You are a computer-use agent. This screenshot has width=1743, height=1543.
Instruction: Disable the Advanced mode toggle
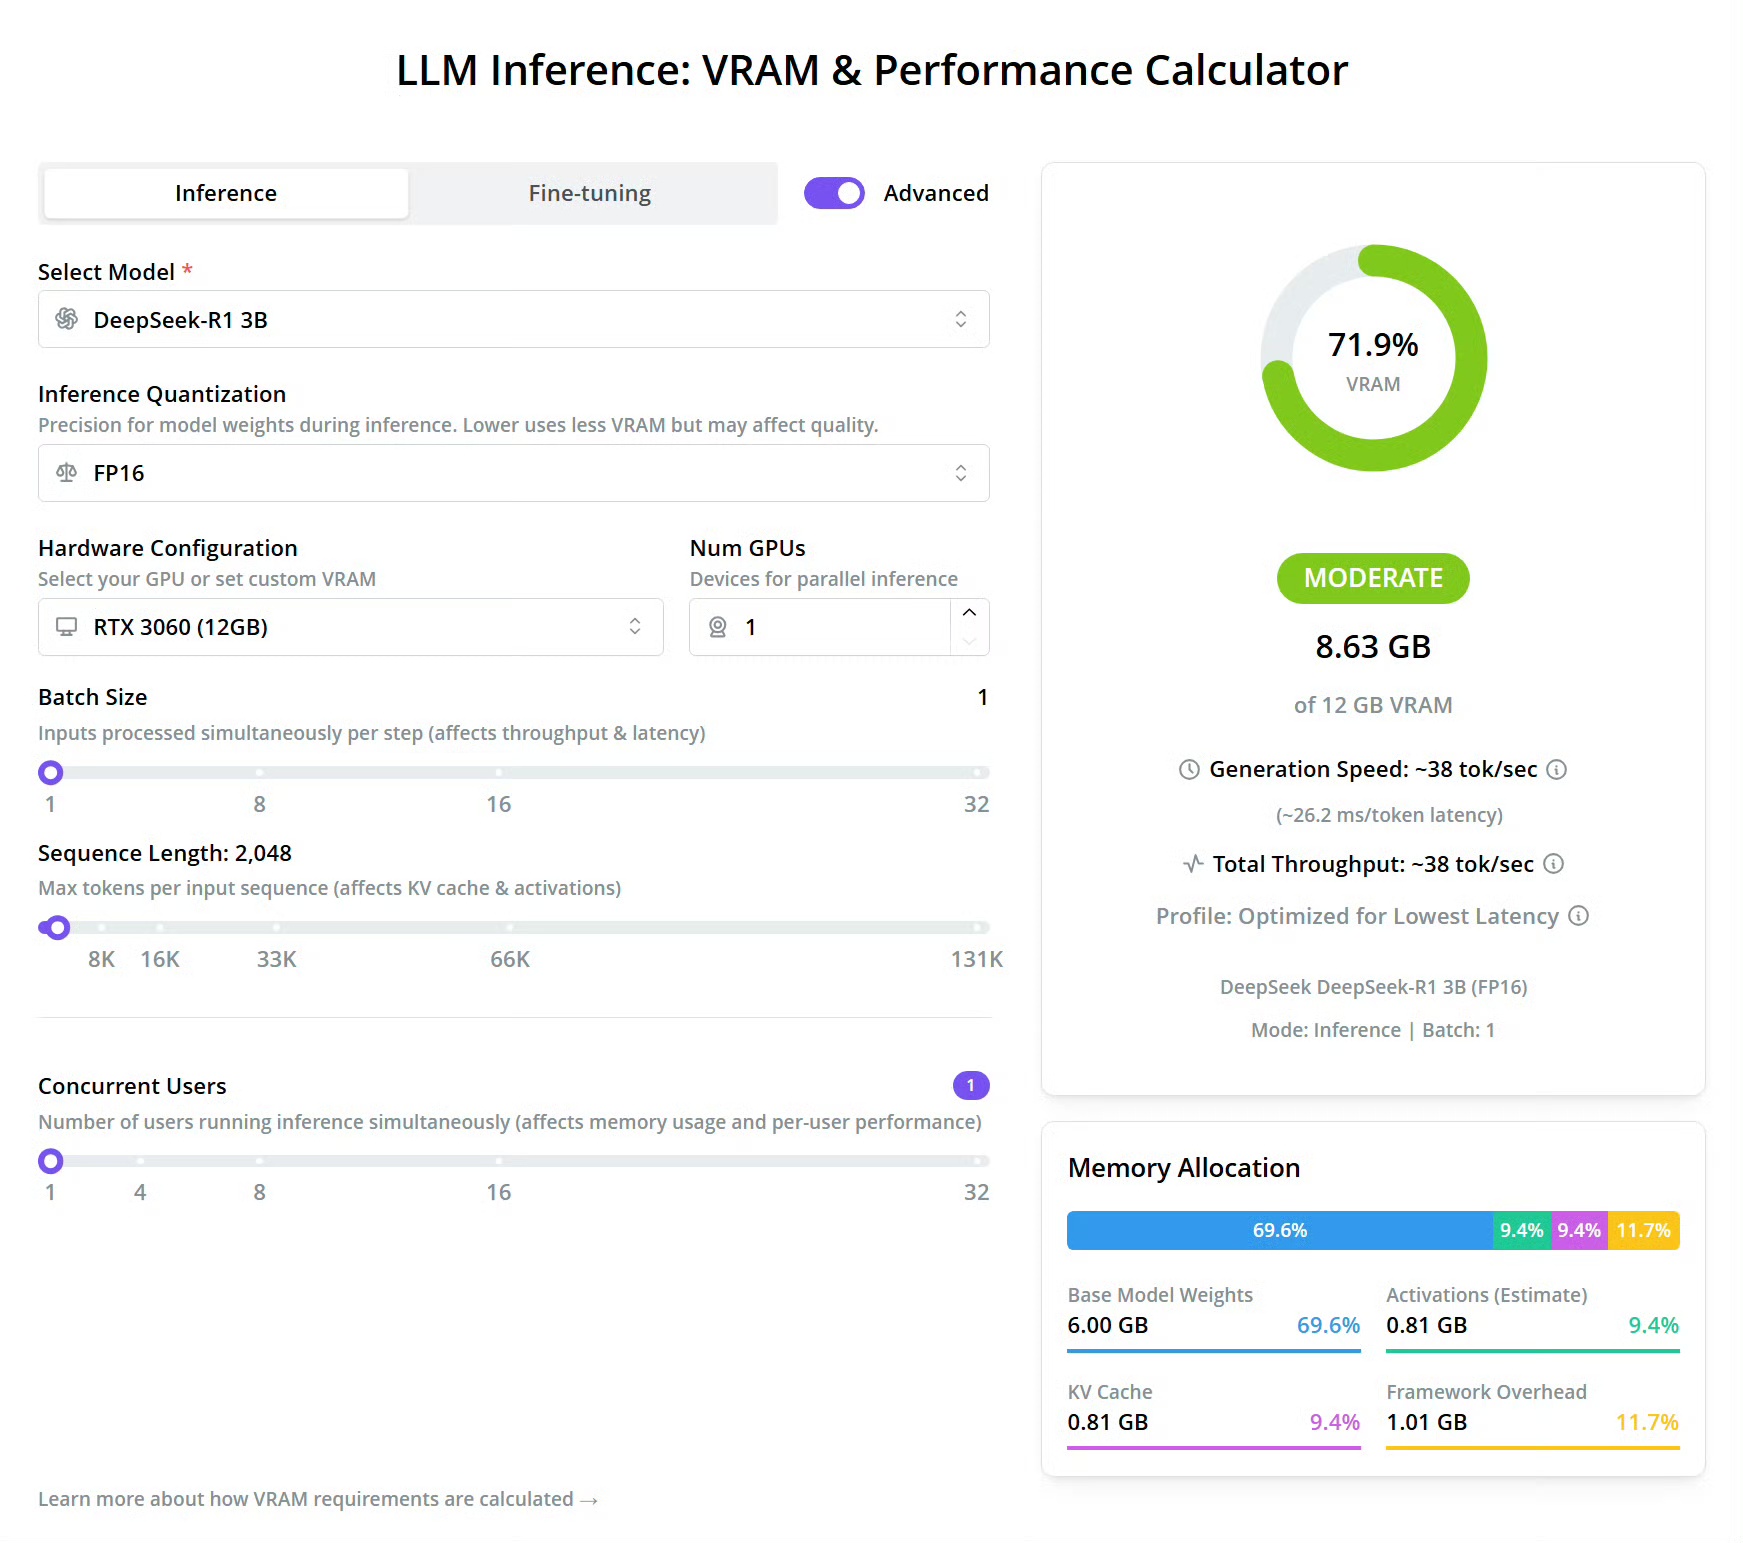tap(834, 192)
